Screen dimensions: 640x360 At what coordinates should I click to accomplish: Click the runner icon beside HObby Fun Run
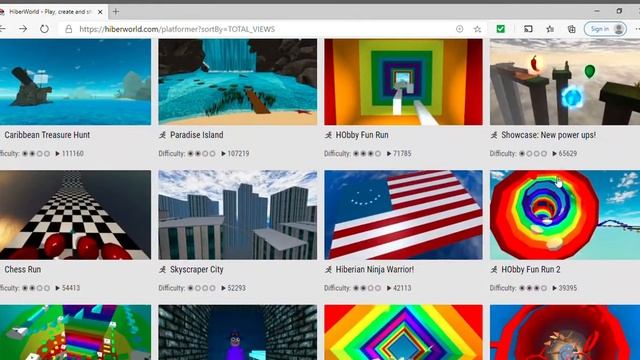tap(328, 135)
